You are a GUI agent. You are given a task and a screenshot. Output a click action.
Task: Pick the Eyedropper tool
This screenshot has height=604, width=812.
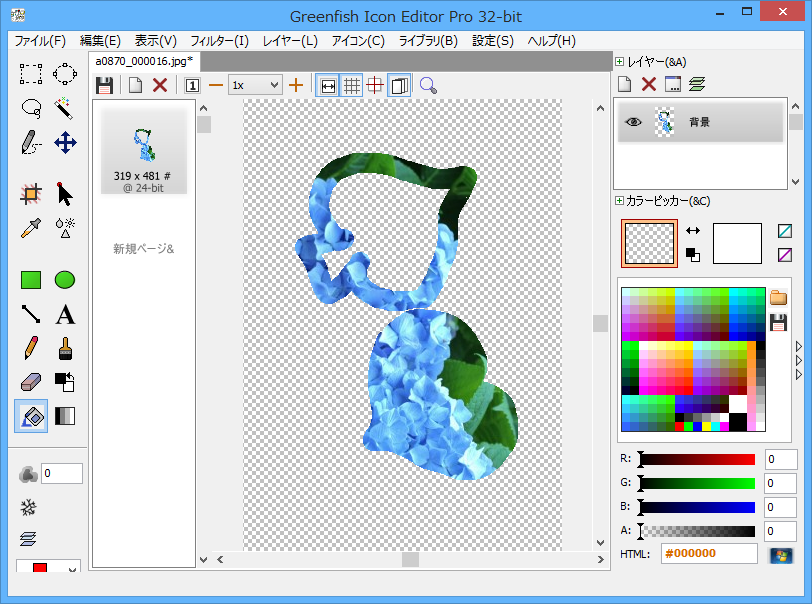click(x=31, y=227)
